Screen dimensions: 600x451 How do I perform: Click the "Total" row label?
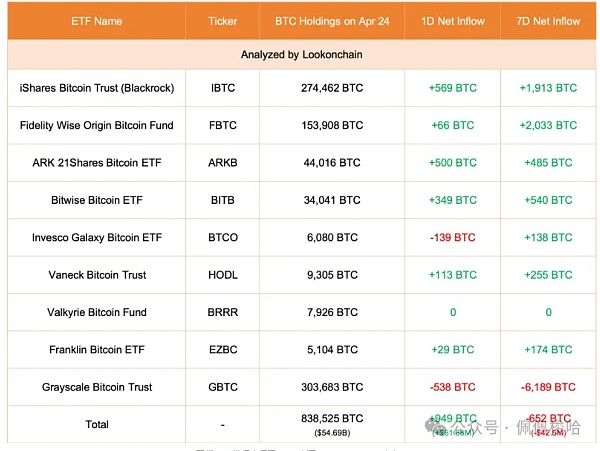click(x=97, y=424)
